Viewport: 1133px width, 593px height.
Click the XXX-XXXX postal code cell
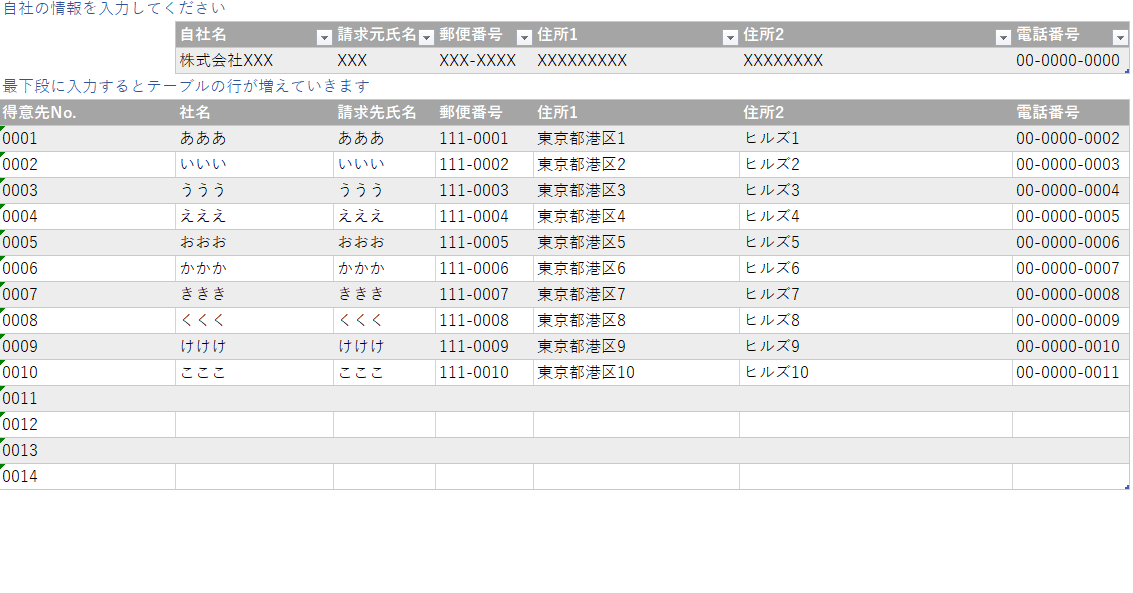(x=478, y=60)
